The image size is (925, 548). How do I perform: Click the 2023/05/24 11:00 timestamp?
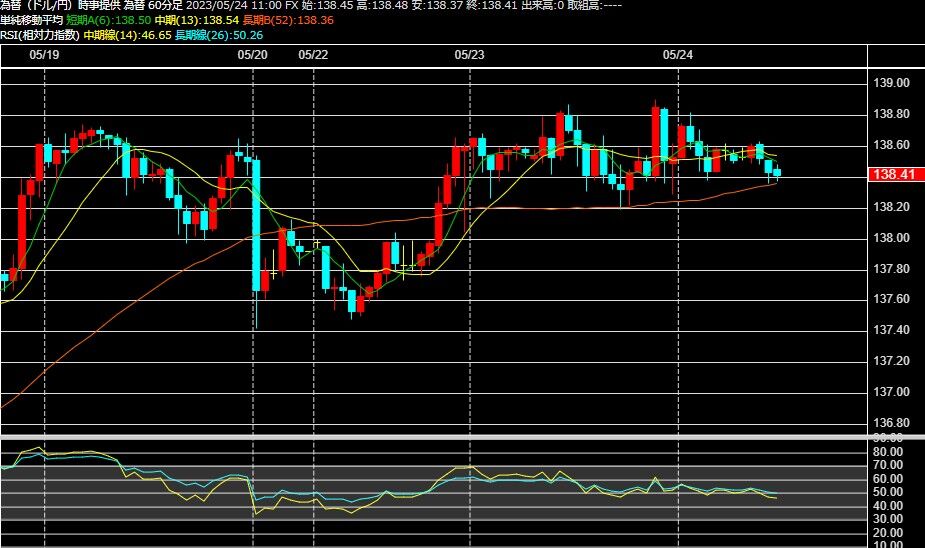tap(234, 5)
